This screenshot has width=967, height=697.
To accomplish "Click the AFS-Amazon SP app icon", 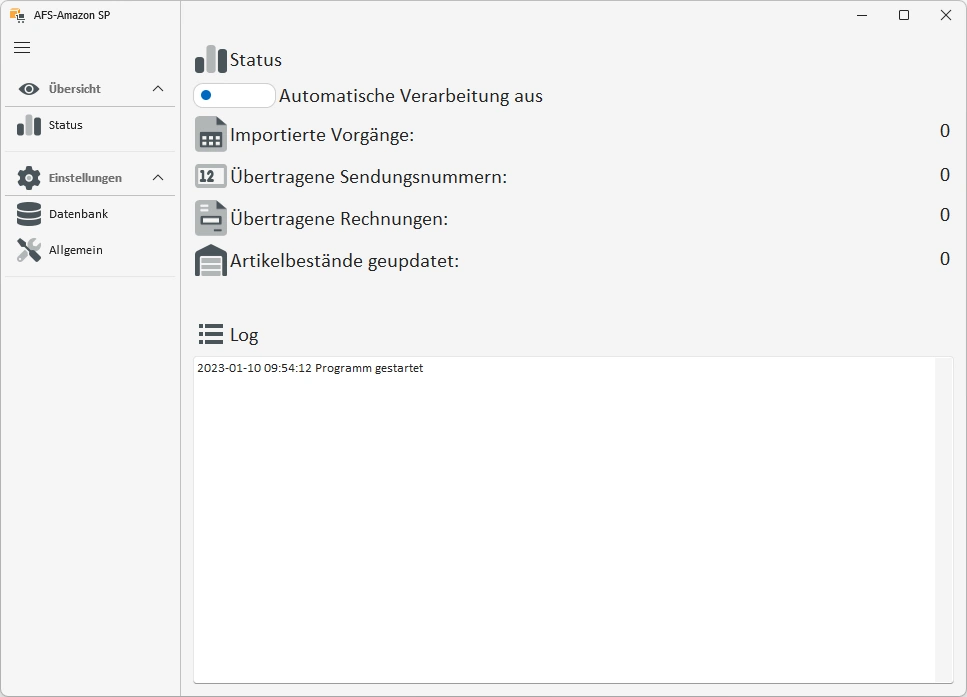I will click(x=17, y=15).
